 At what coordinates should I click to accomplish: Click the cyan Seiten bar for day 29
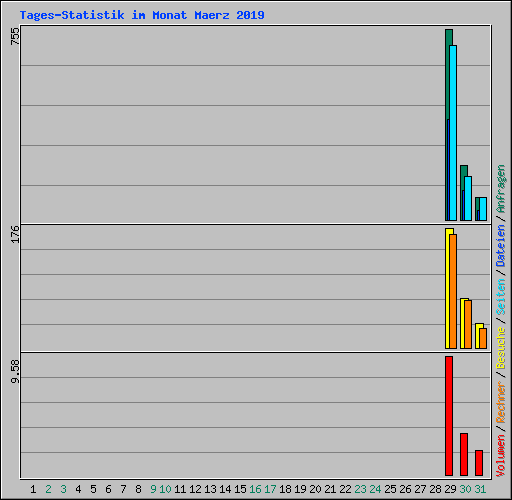tap(453, 133)
